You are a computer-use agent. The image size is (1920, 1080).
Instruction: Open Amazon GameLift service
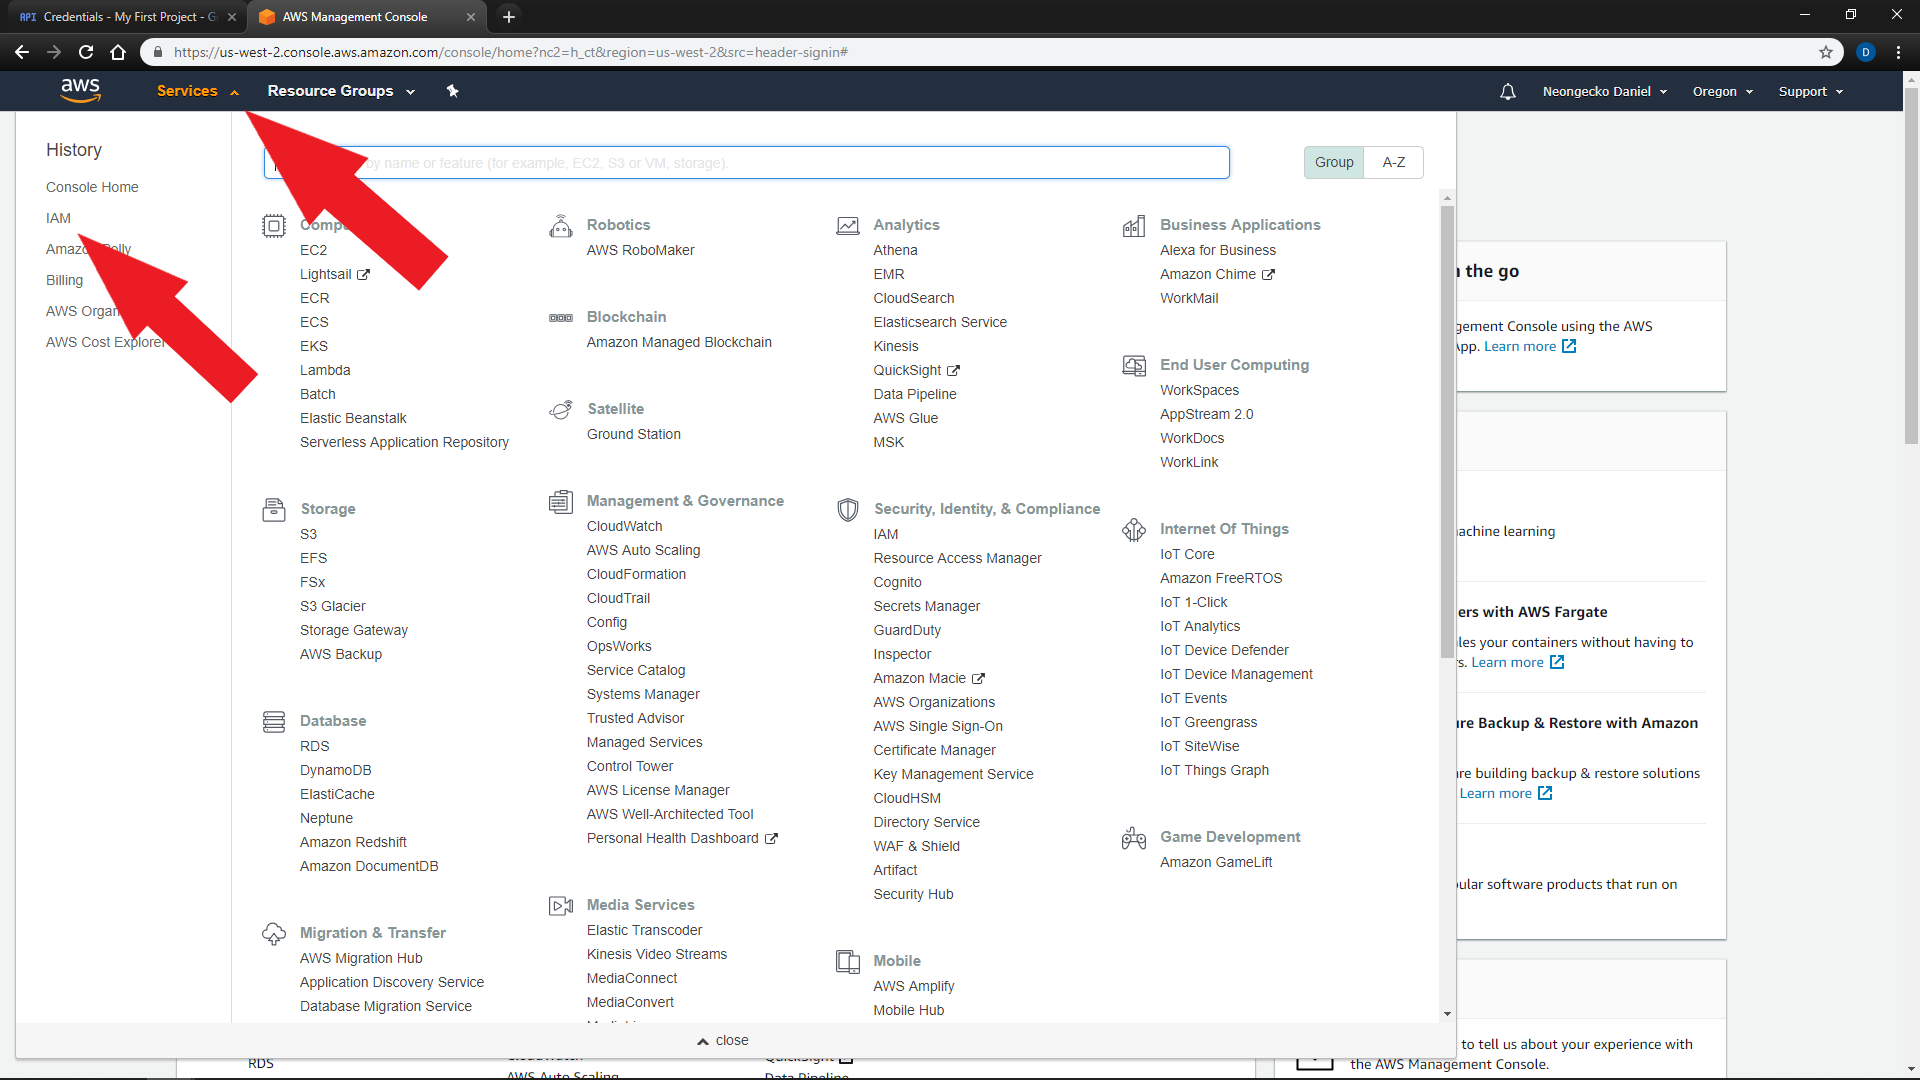click(1216, 862)
